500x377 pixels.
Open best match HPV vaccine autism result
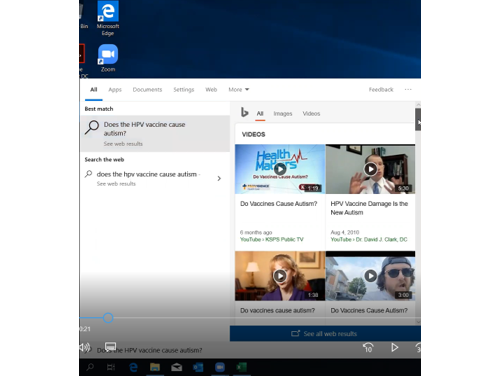click(155, 134)
